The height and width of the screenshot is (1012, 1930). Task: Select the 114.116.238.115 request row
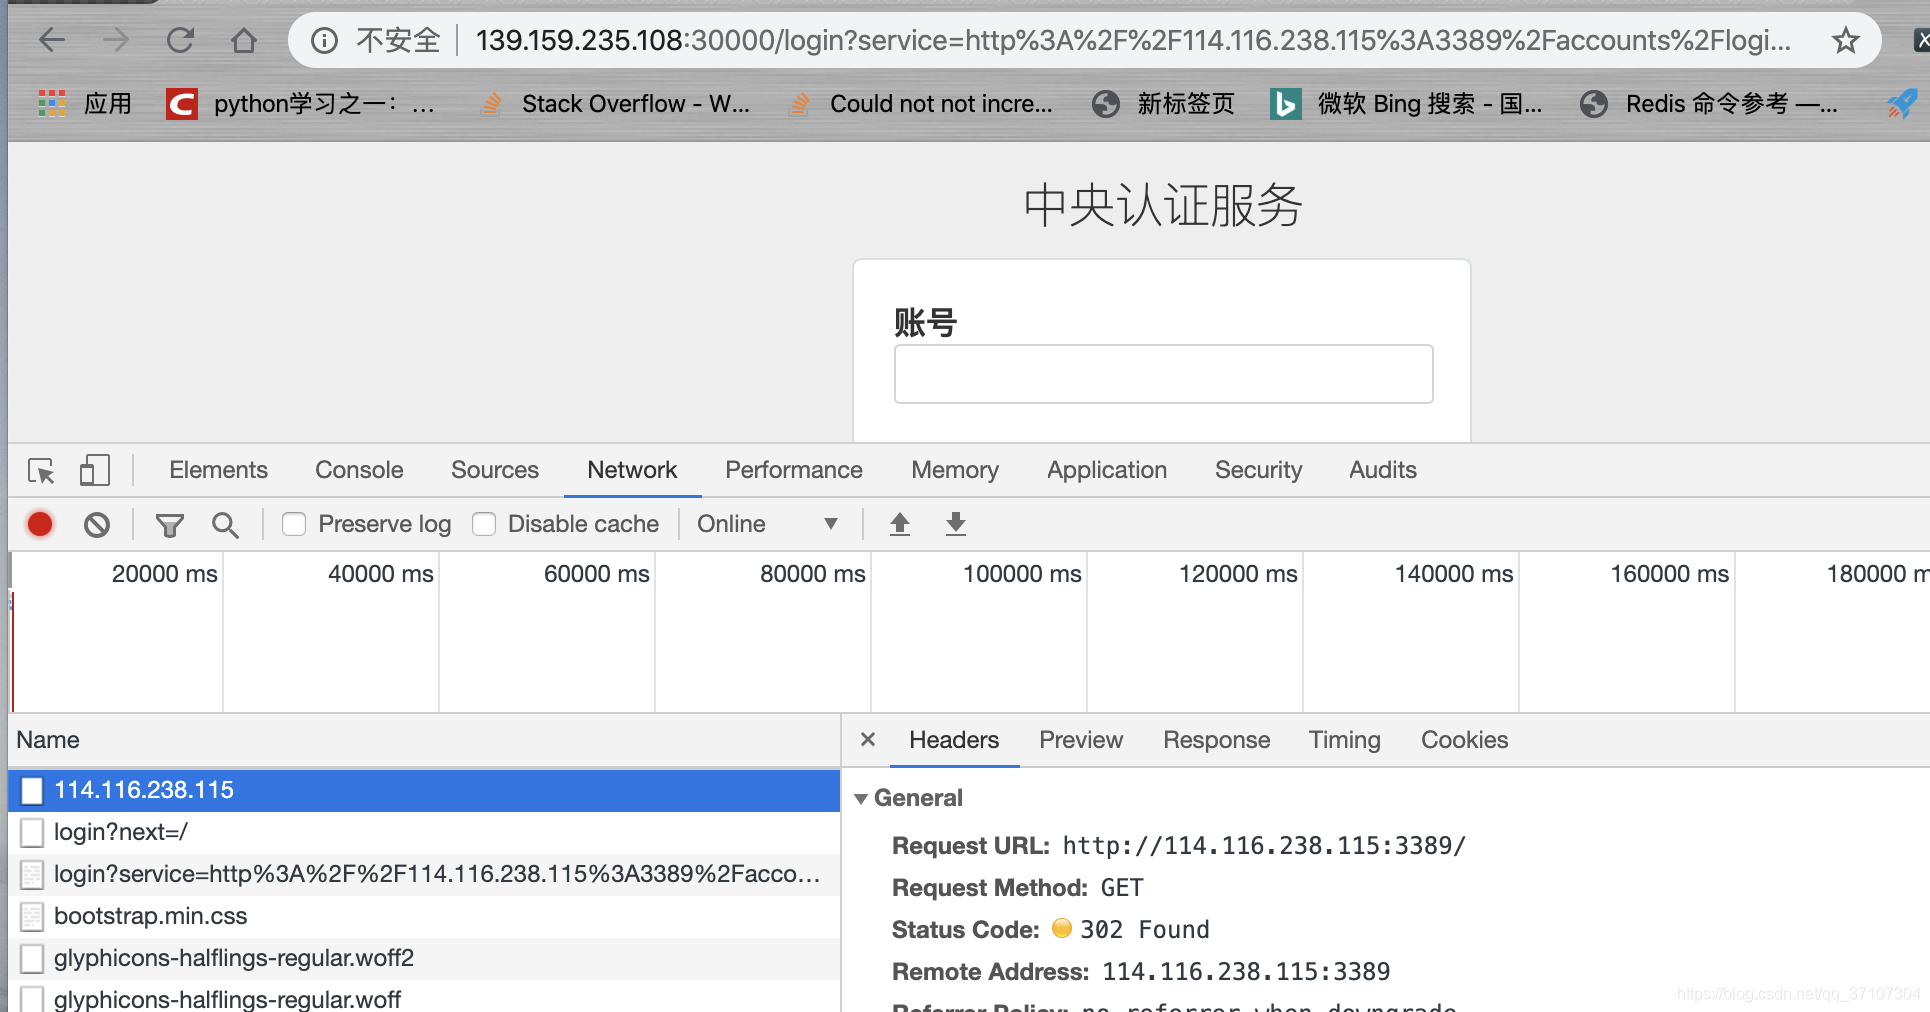424,790
